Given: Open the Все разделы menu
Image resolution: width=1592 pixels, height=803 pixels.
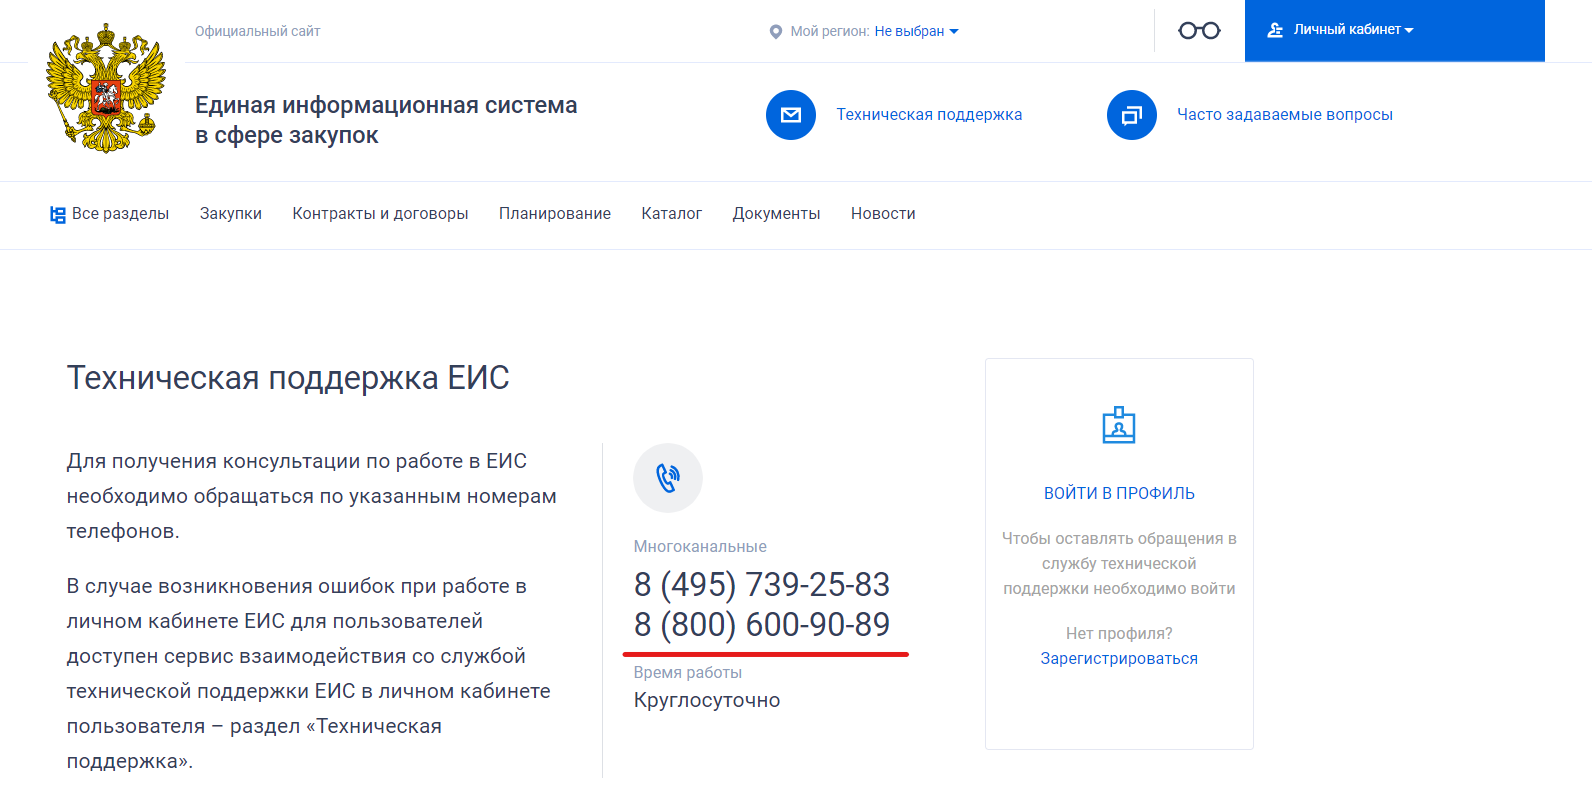Looking at the screenshot, I should tap(120, 214).
